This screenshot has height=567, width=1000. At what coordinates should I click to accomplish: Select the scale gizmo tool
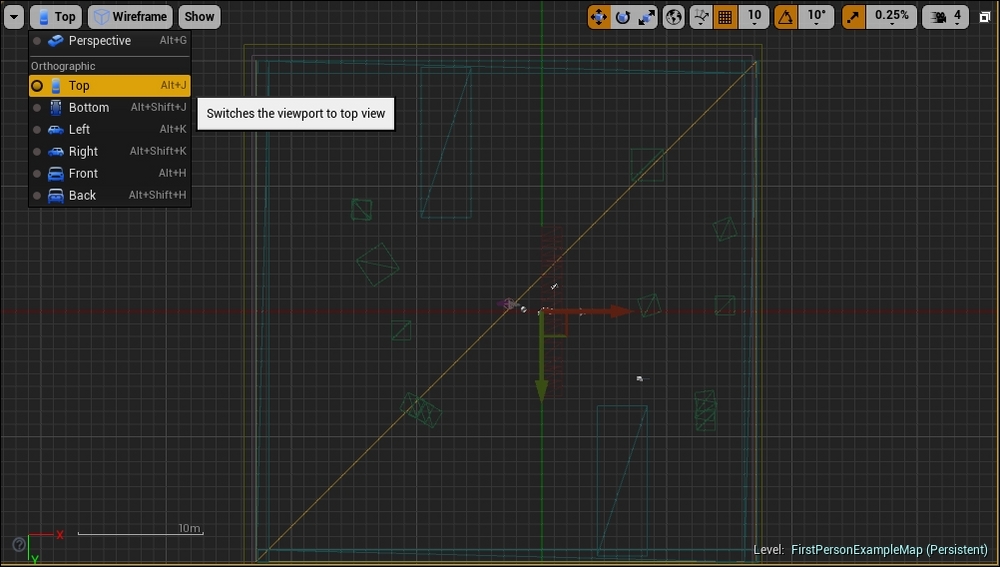(x=647, y=17)
